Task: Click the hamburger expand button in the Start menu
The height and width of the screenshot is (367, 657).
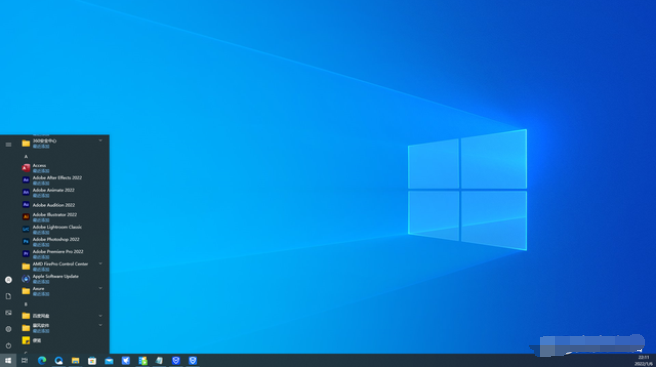Action: pyautogui.click(x=8, y=144)
